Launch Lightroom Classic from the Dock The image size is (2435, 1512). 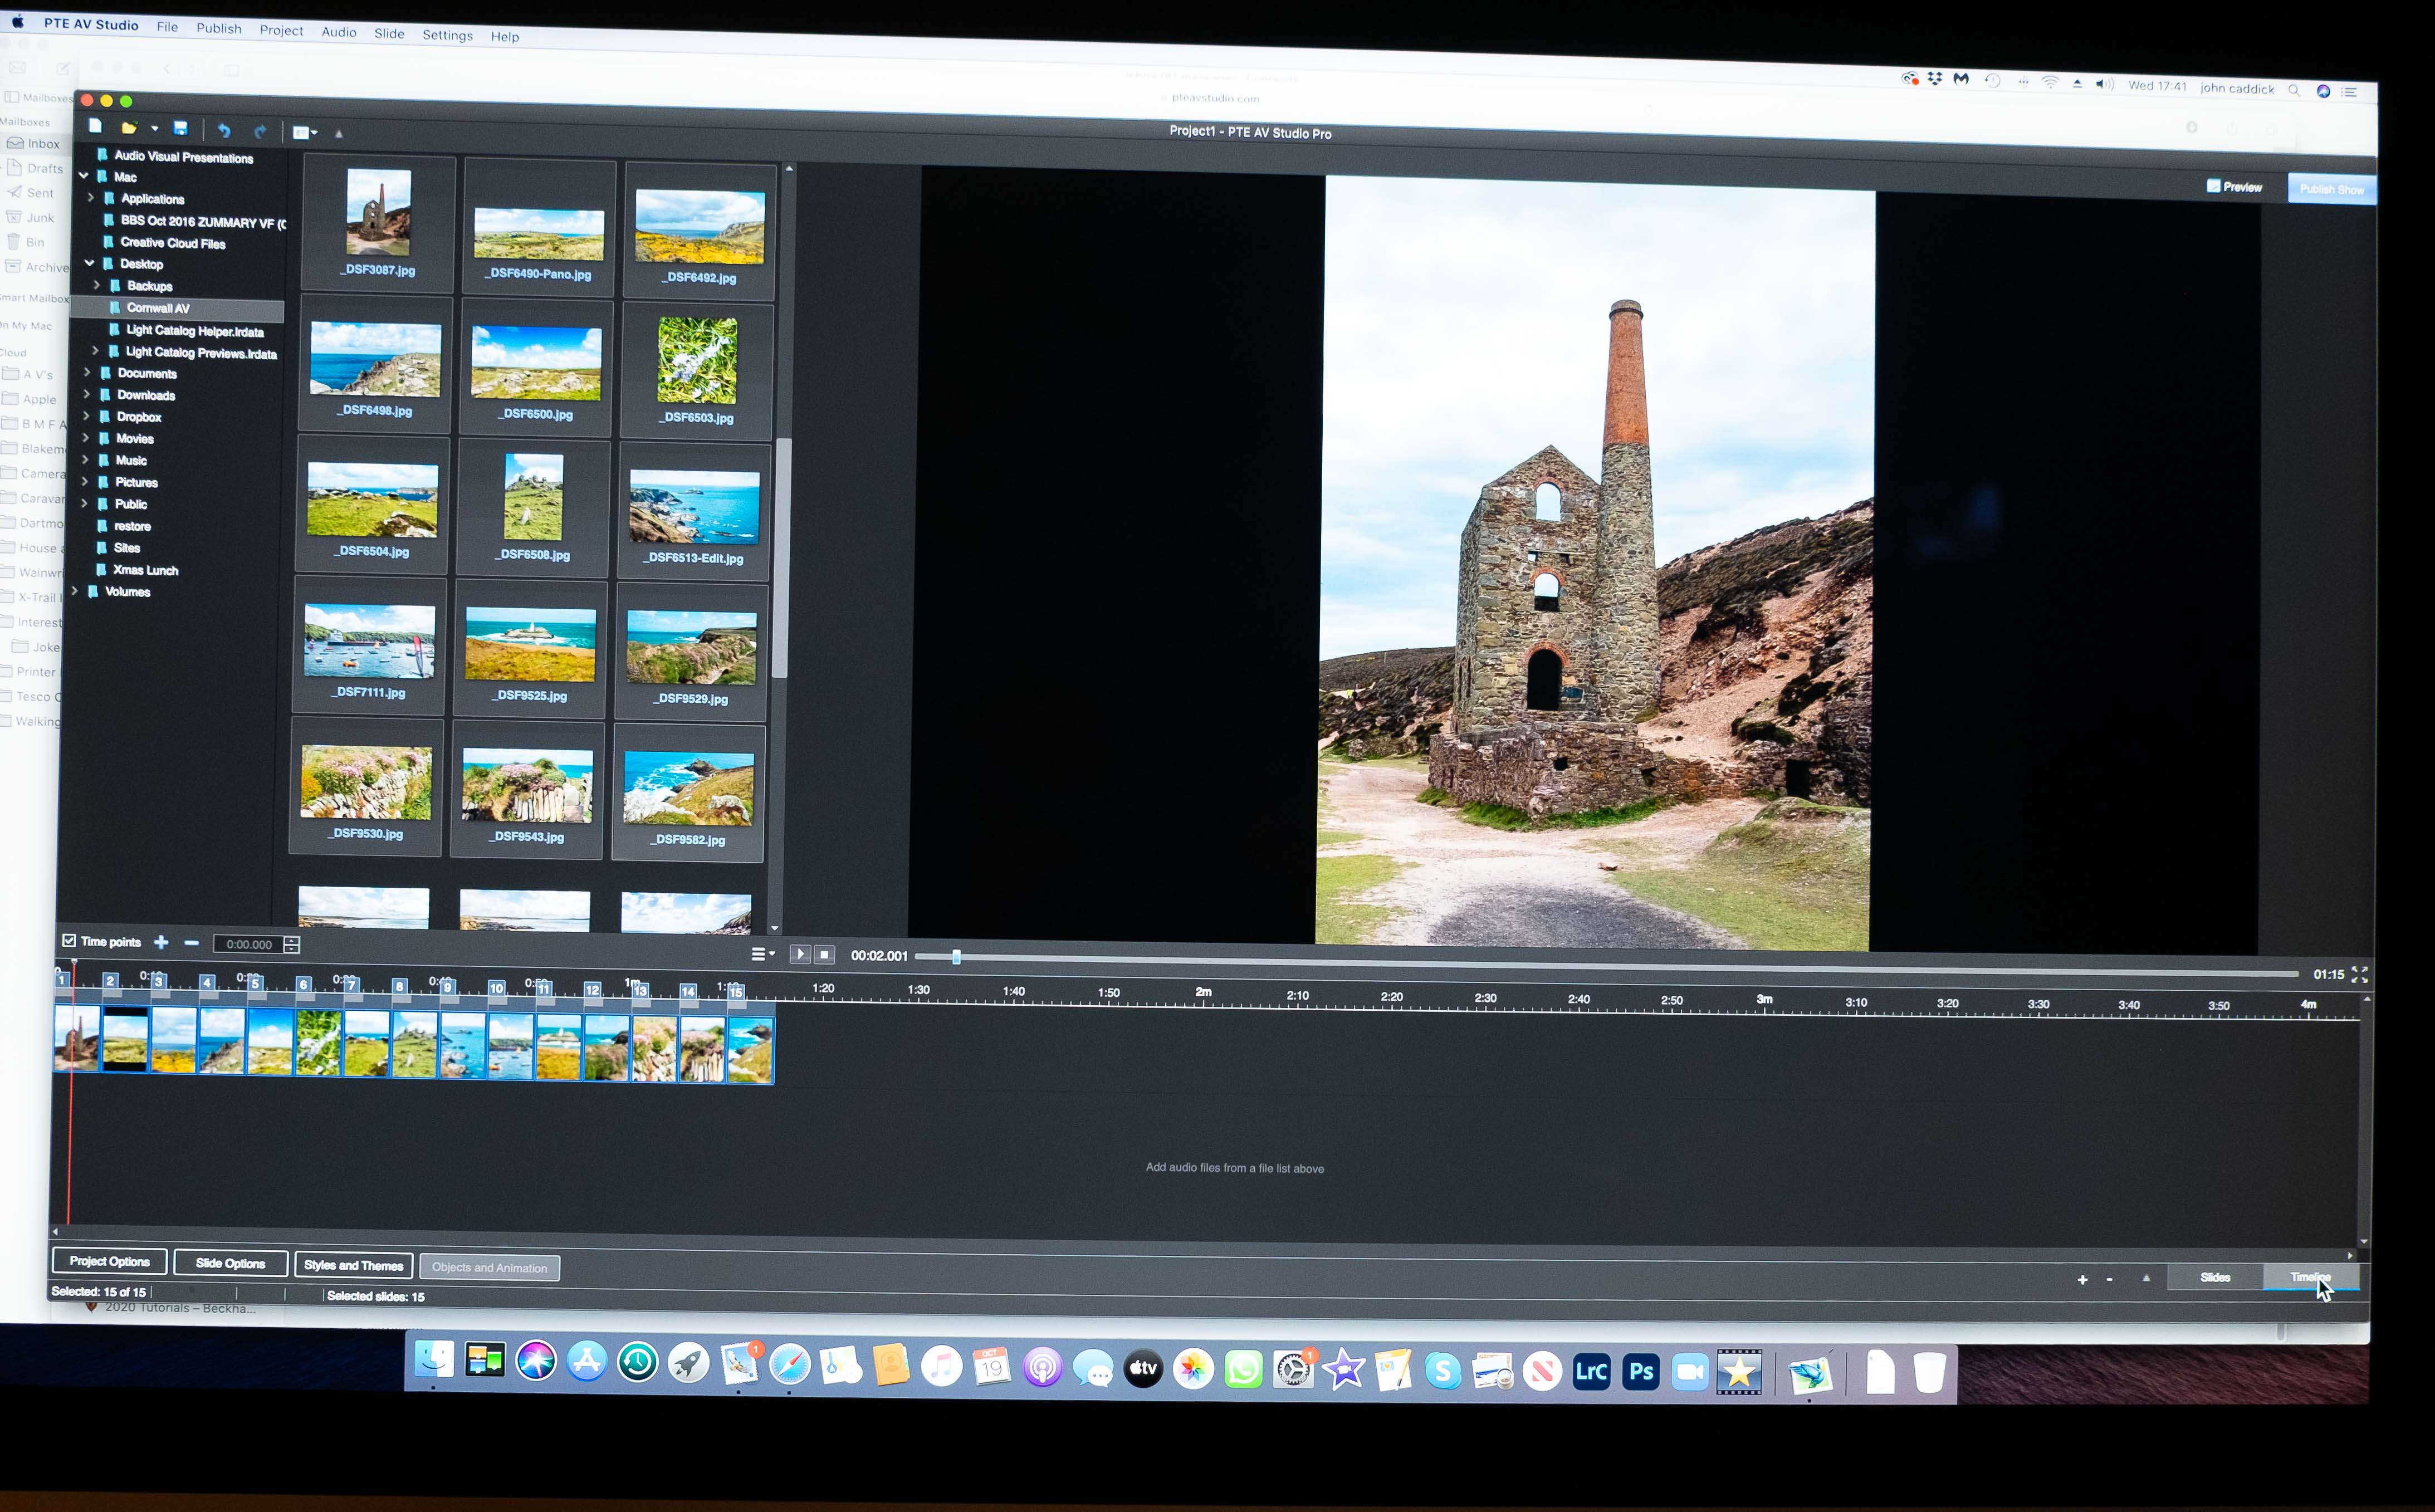click(x=1591, y=1371)
